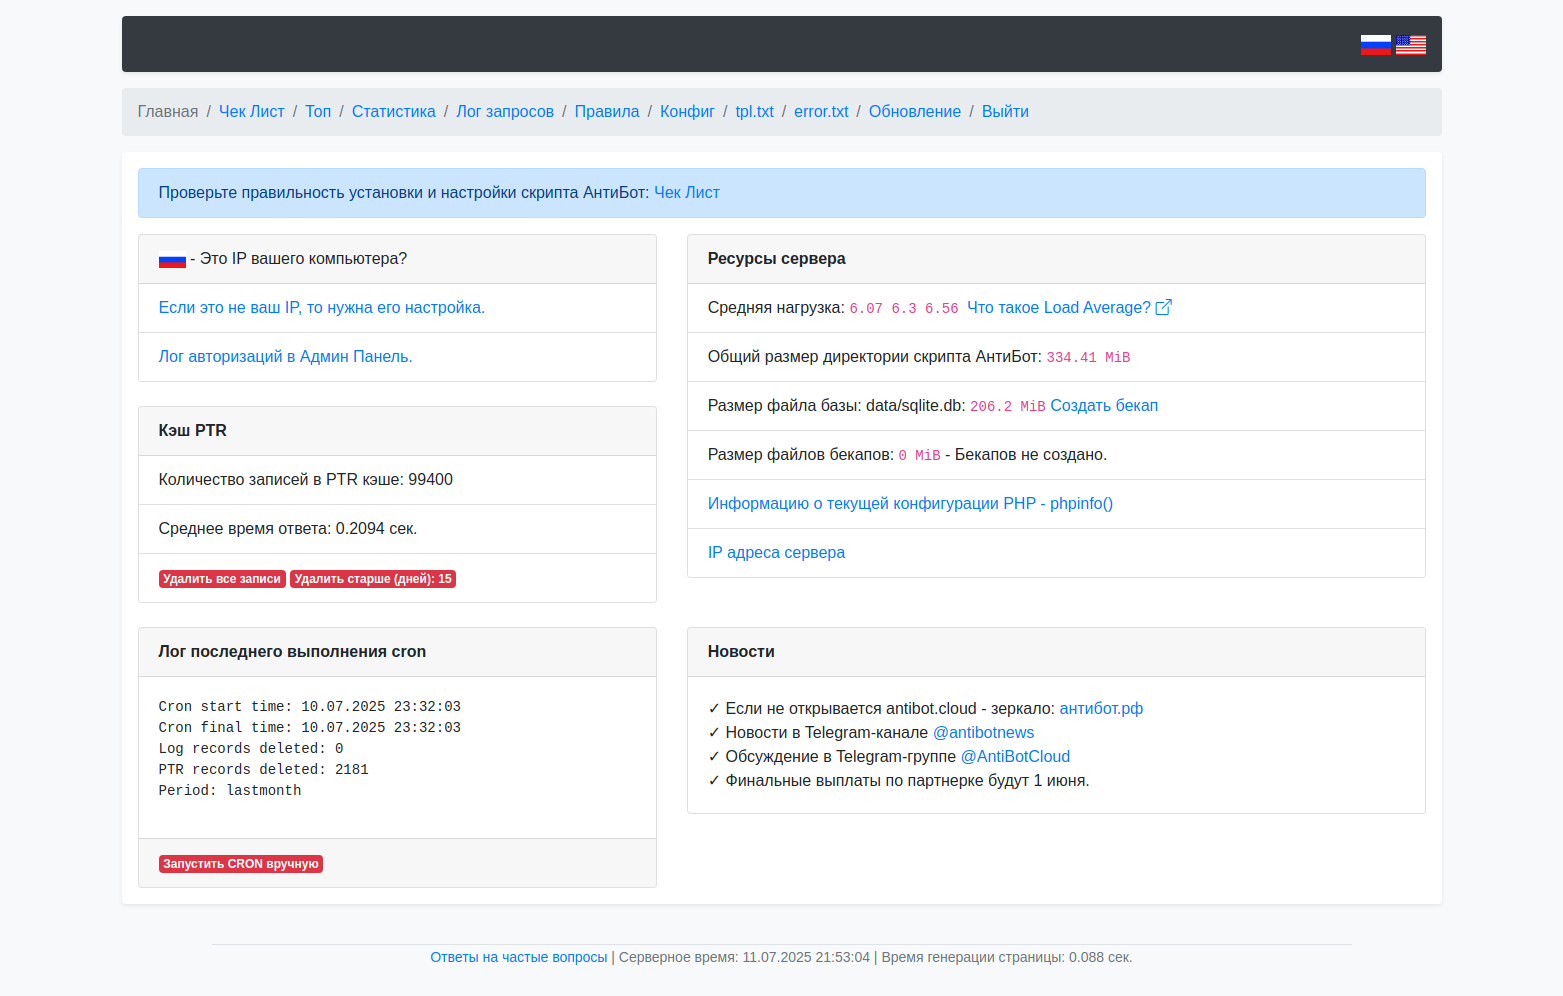1563x996 pixels.
Task: Open Чек Лист from the blue alert banner
Action: 686,192
